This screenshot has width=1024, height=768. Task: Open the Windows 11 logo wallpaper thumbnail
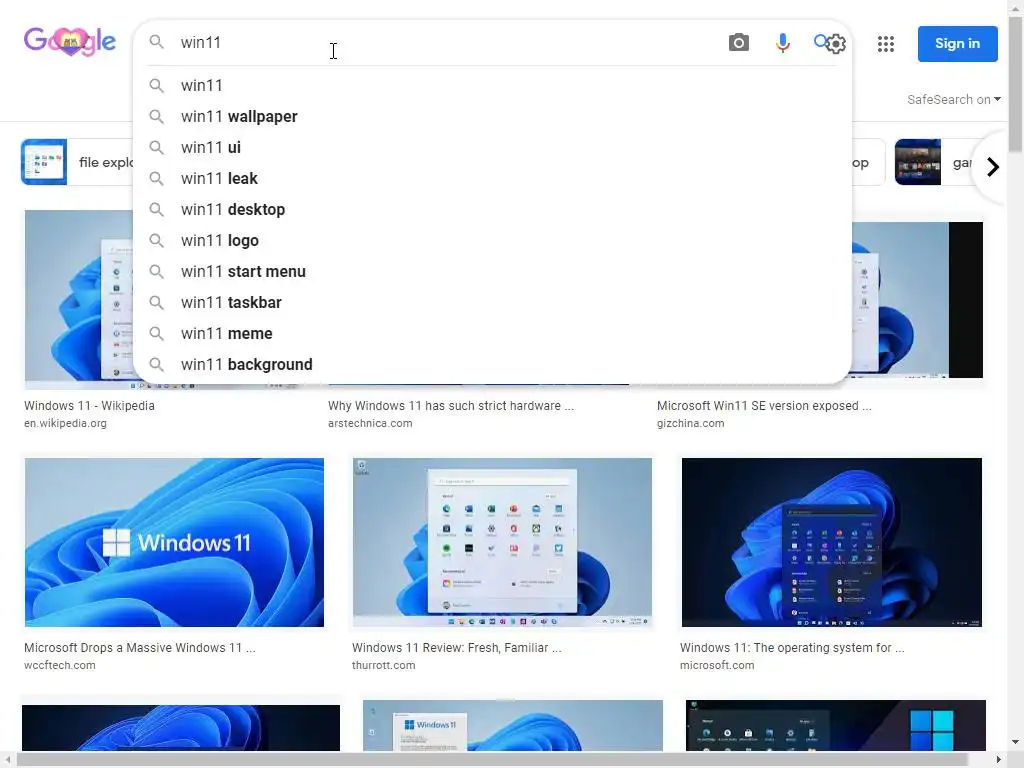(174, 542)
